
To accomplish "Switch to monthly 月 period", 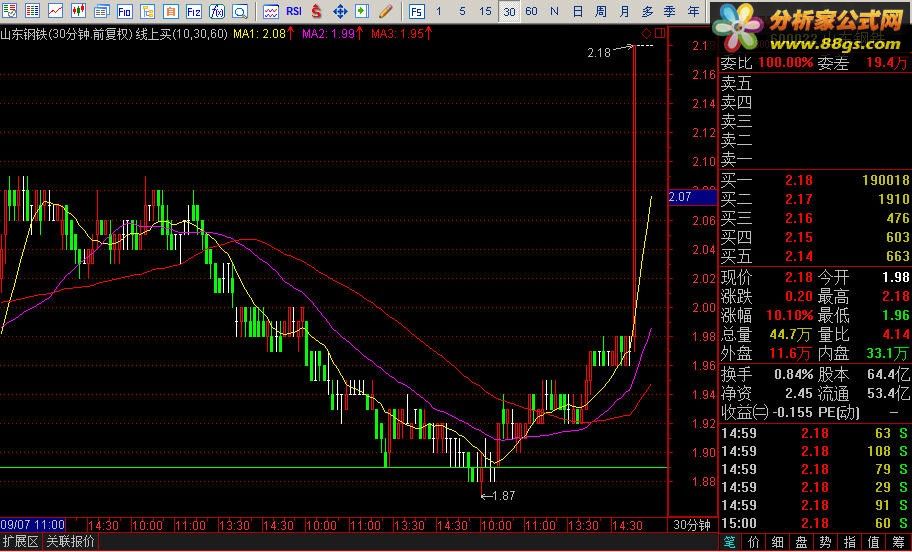I will click(x=624, y=11).
